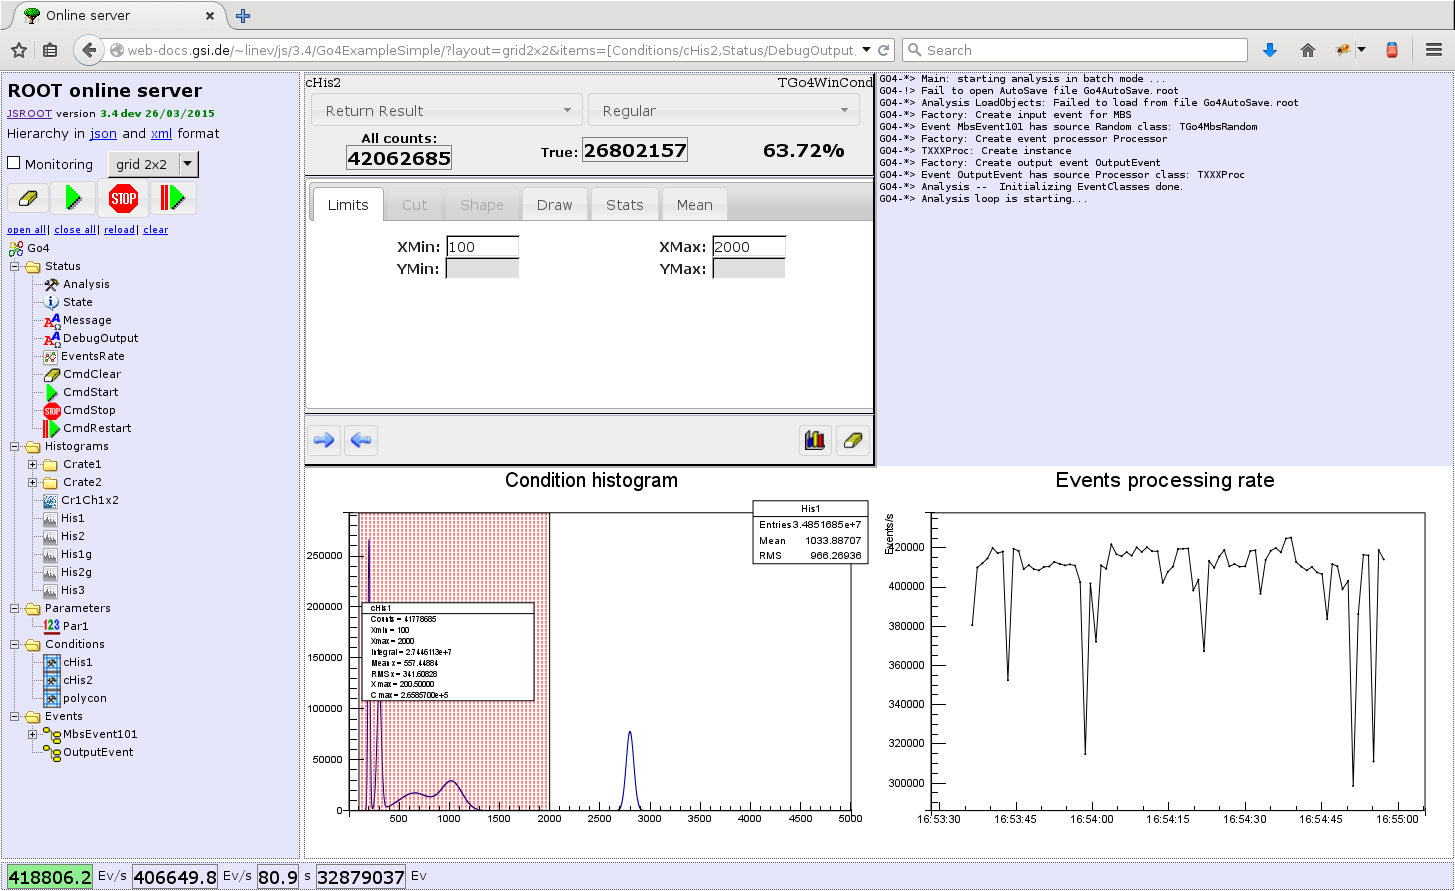Click the 'open all' link
The height and width of the screenshot is (891, 1455).
tap(26, 230)
